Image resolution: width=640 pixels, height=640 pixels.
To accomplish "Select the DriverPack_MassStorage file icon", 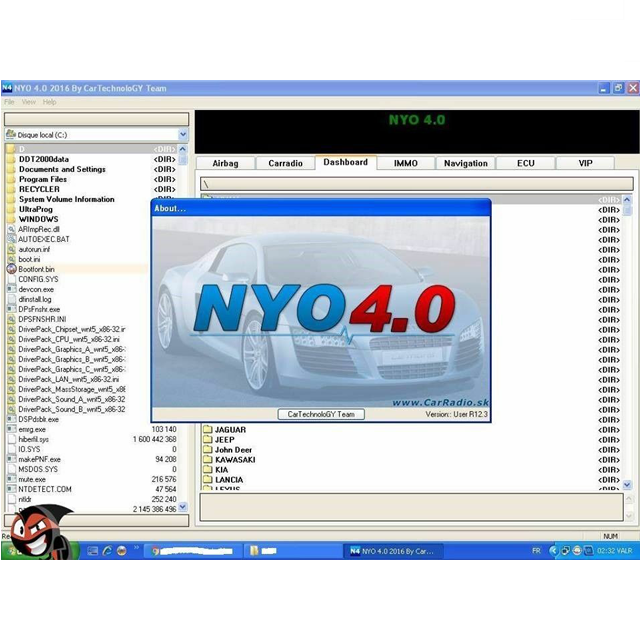I will 11,389.
